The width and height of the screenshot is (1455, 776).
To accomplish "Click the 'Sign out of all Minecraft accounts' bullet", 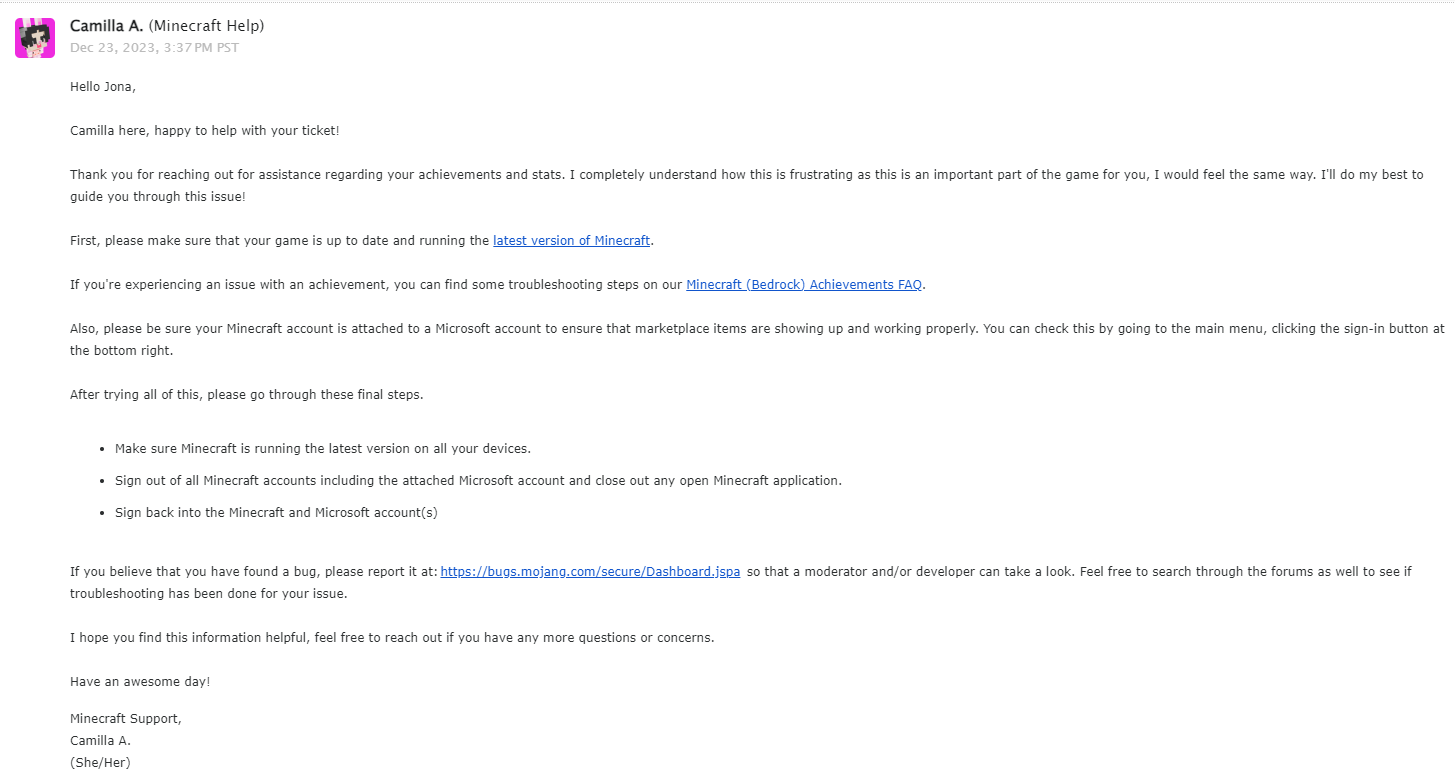I will pos(478,481).
